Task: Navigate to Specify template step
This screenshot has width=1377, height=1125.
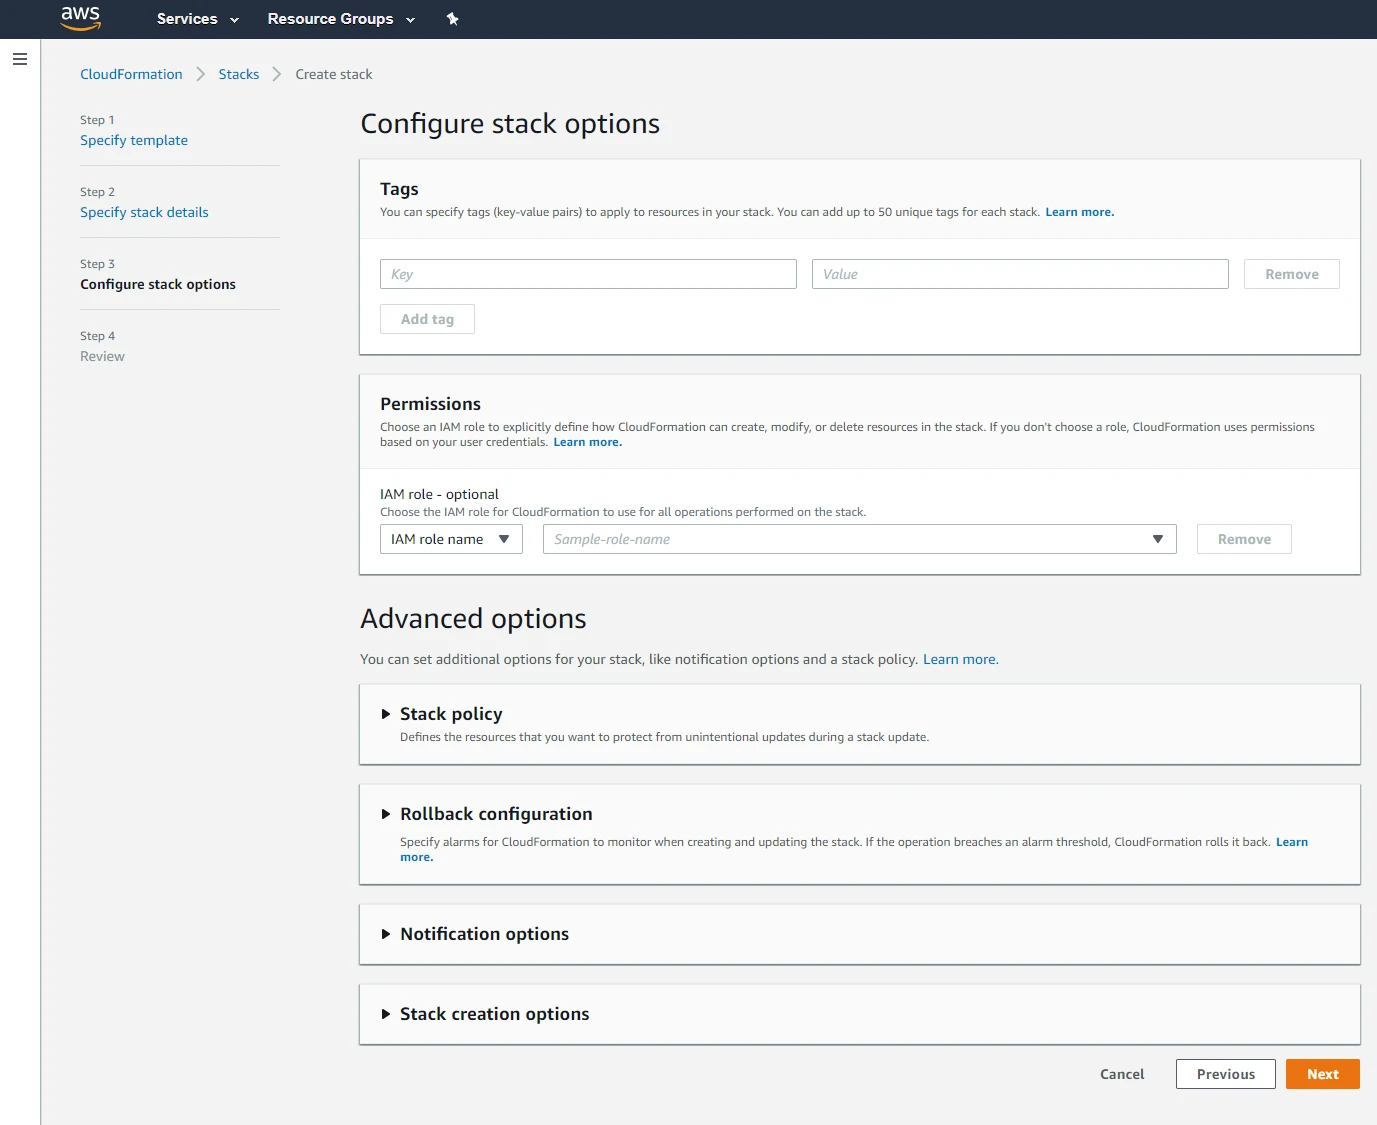Action: [134, 140]
